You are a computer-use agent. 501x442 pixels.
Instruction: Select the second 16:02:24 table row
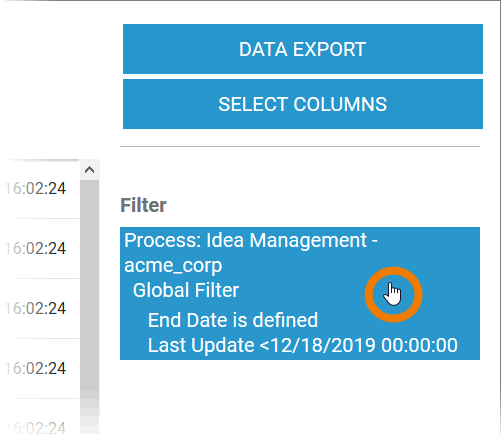[x=40, y=249]
